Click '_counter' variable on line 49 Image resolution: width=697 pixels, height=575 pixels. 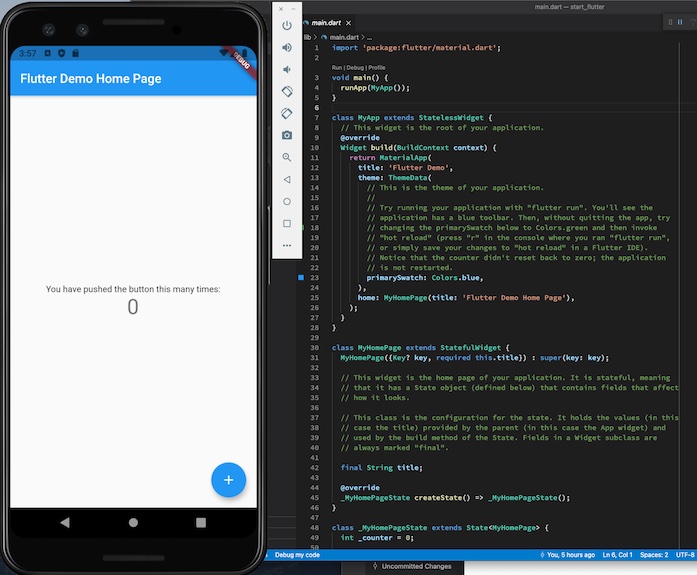pos(375,538)
